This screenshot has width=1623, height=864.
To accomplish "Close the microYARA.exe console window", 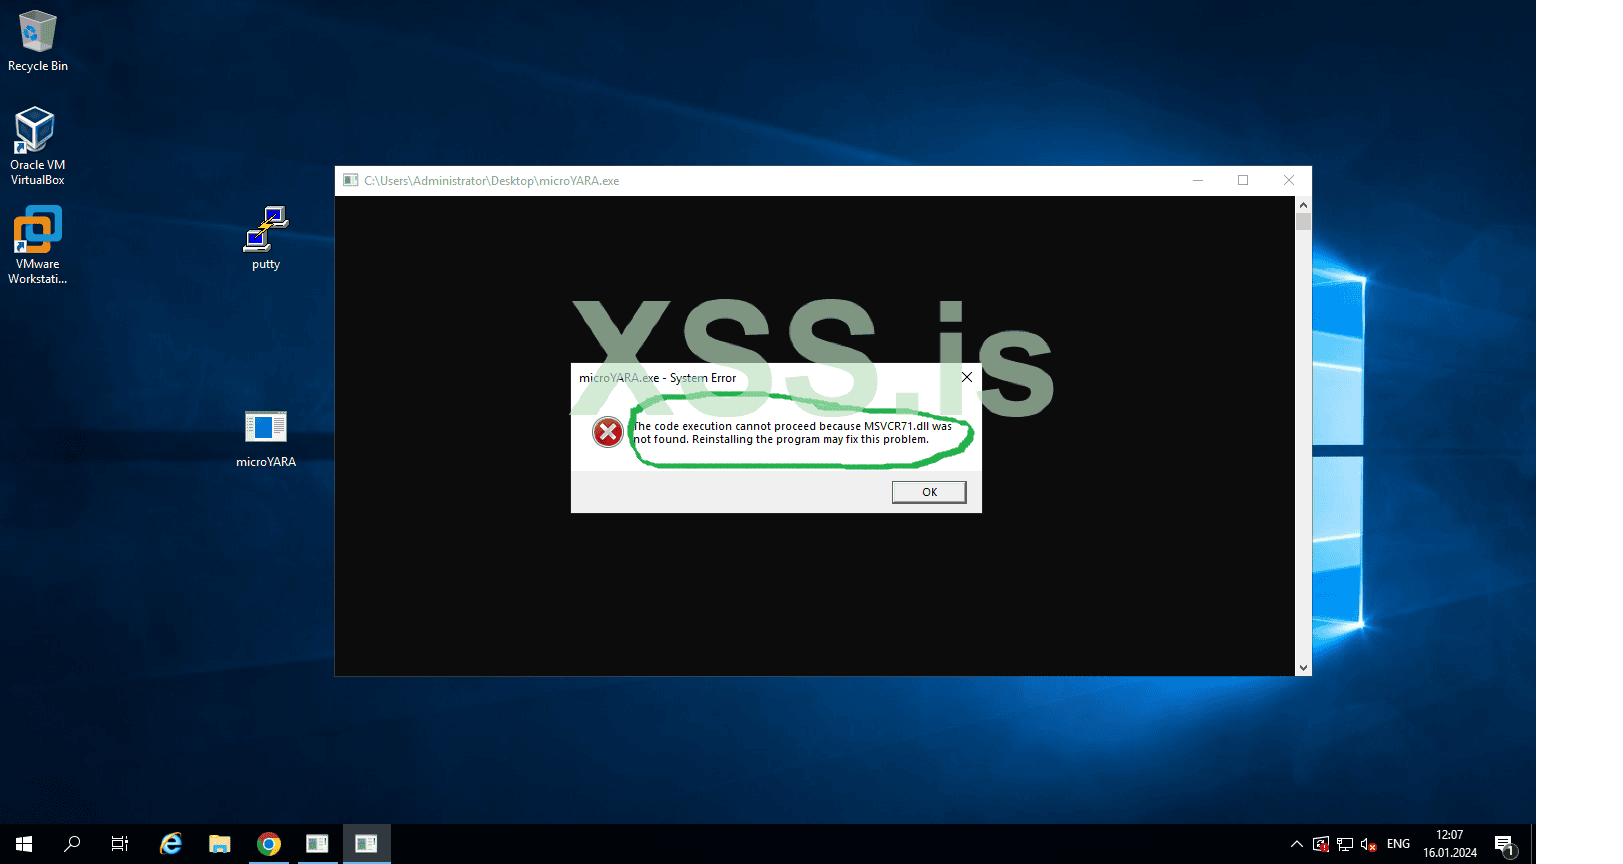I will (1289, 181).
